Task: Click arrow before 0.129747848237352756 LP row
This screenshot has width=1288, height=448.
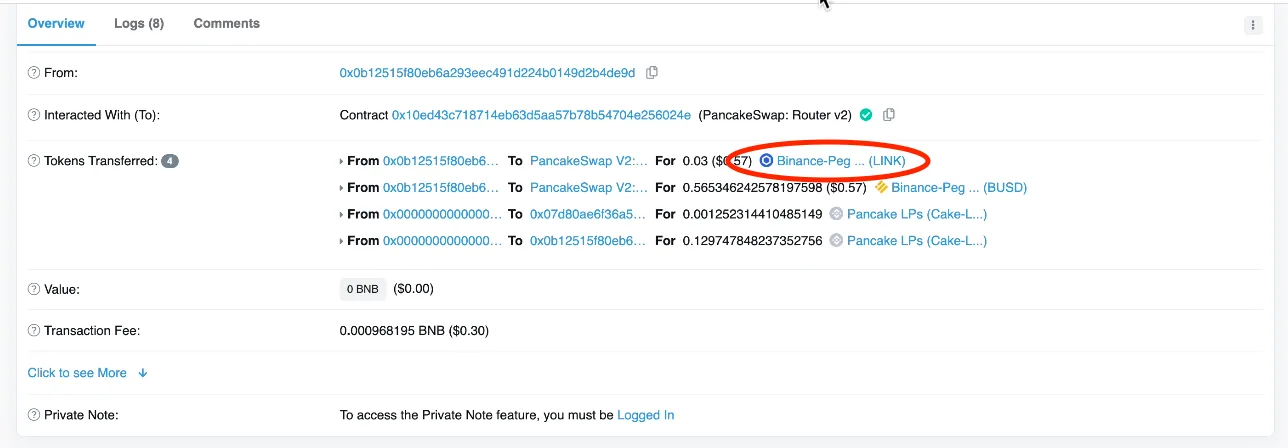Action: [x=343, y=241]
